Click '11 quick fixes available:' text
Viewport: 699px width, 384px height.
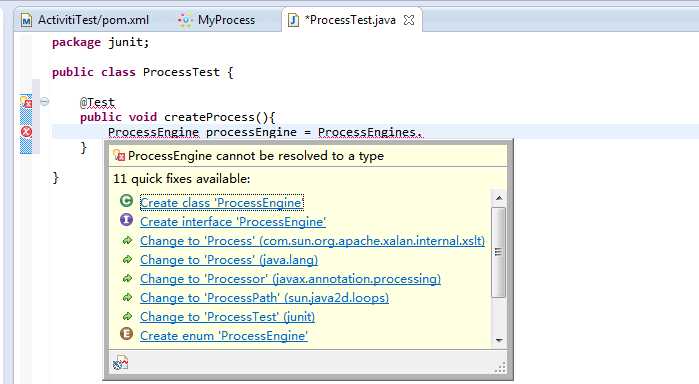coord(182,179)
